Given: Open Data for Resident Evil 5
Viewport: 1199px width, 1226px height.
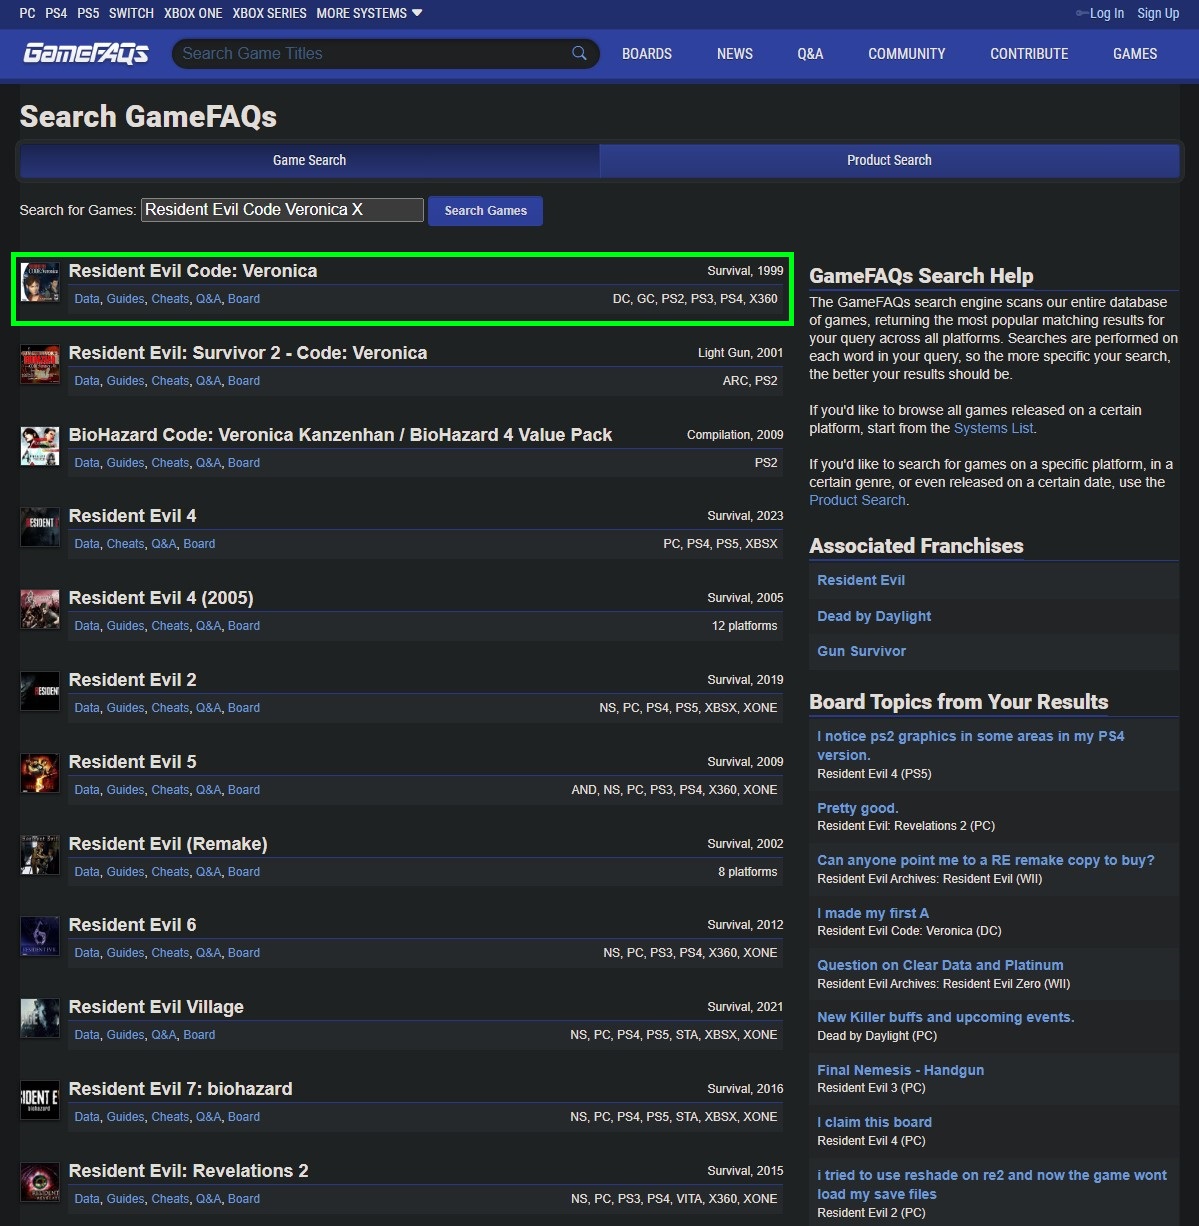Looking at the screenshot, I should coord(87,790).
